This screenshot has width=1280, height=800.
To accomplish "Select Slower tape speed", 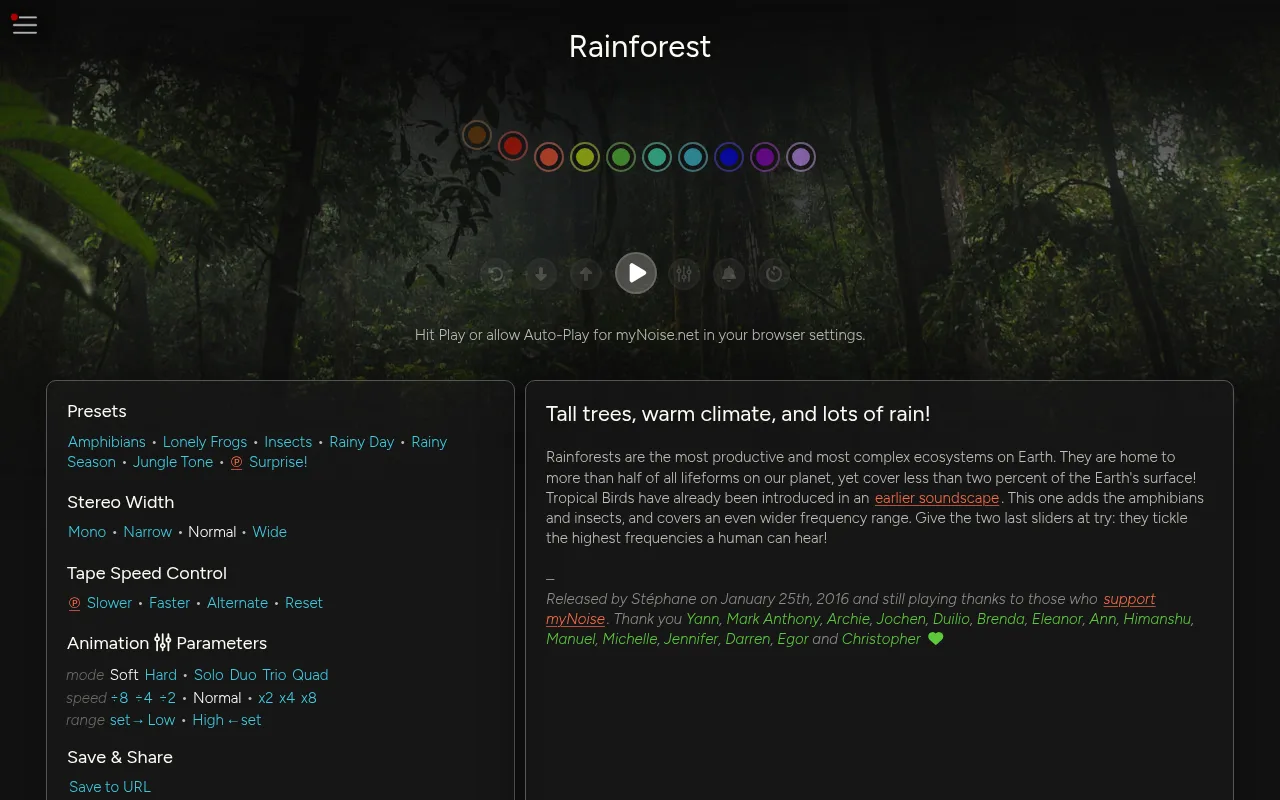I will click(109, 603).
